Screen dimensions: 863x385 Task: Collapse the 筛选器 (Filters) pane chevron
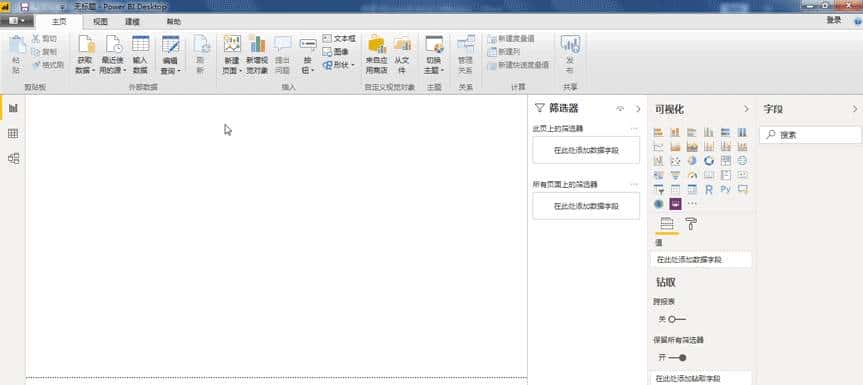pos(638,109)
